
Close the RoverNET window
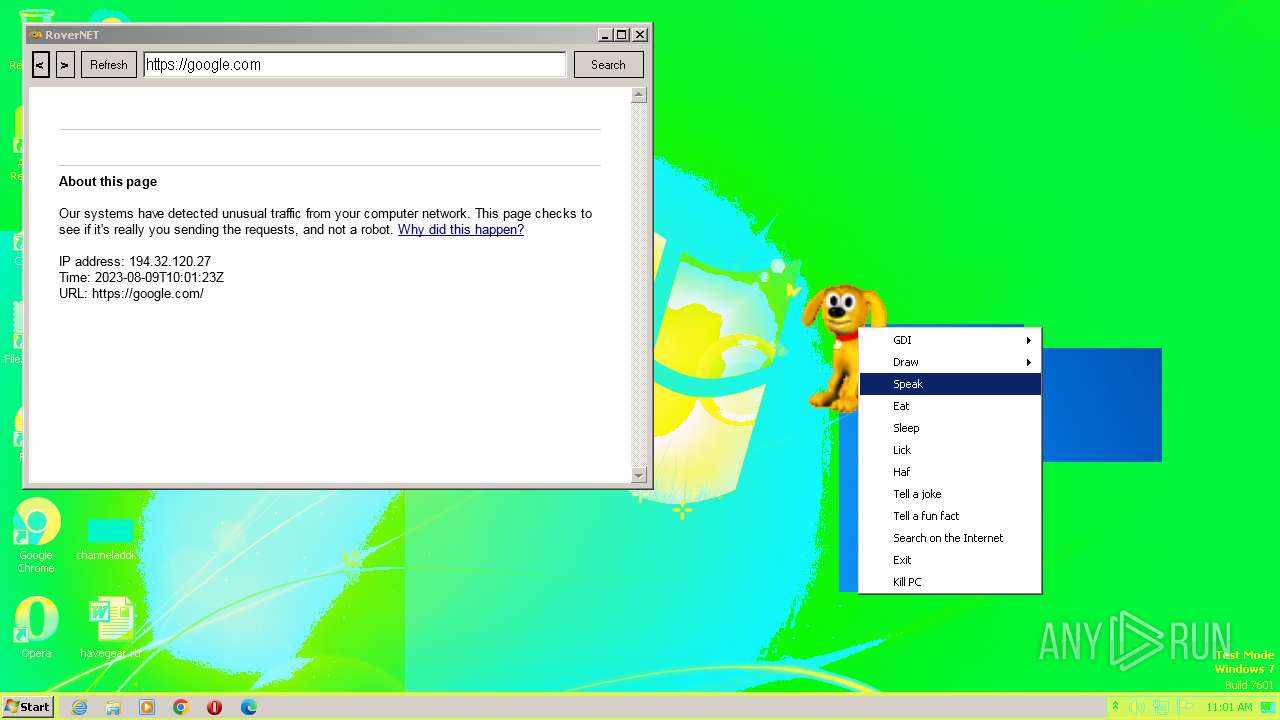[x=640, y=34]
